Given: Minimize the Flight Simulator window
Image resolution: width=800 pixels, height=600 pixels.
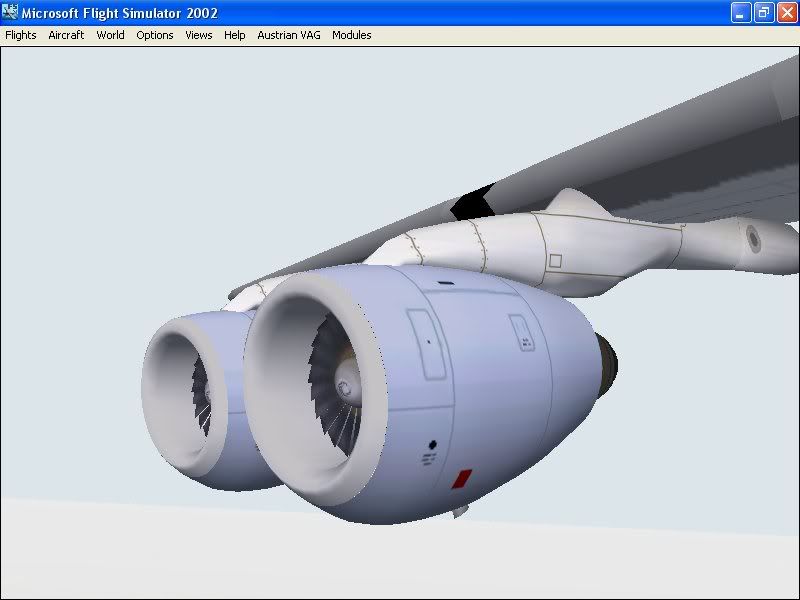Looking at the screenshot, I should pyautogui.click(x=740, y=13).
